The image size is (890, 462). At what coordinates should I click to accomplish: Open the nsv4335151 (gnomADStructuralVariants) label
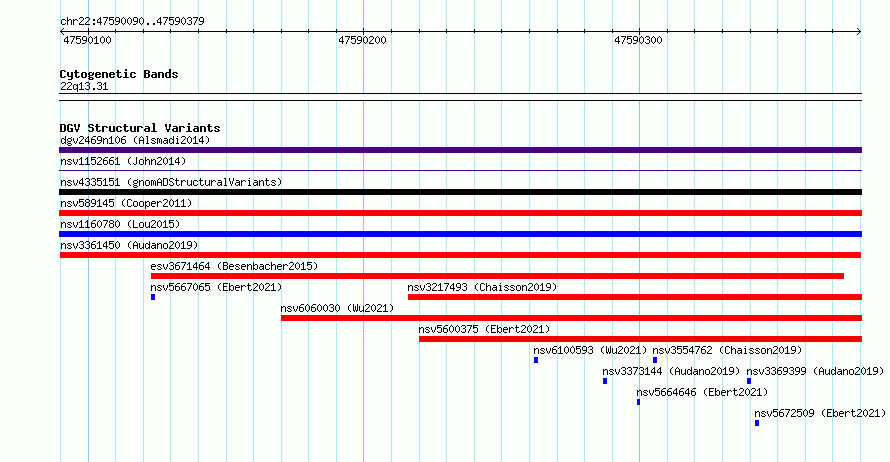point(171,182)
